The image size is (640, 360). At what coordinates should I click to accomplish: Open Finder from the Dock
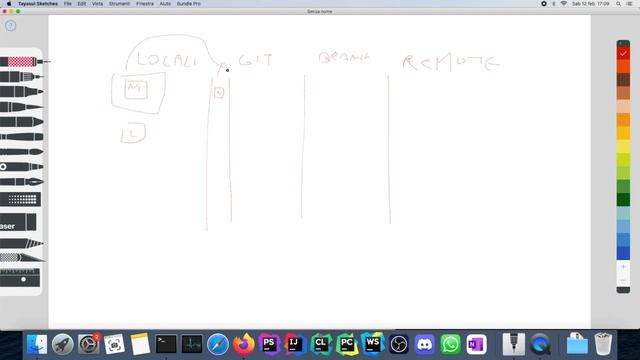click(36, 344)
